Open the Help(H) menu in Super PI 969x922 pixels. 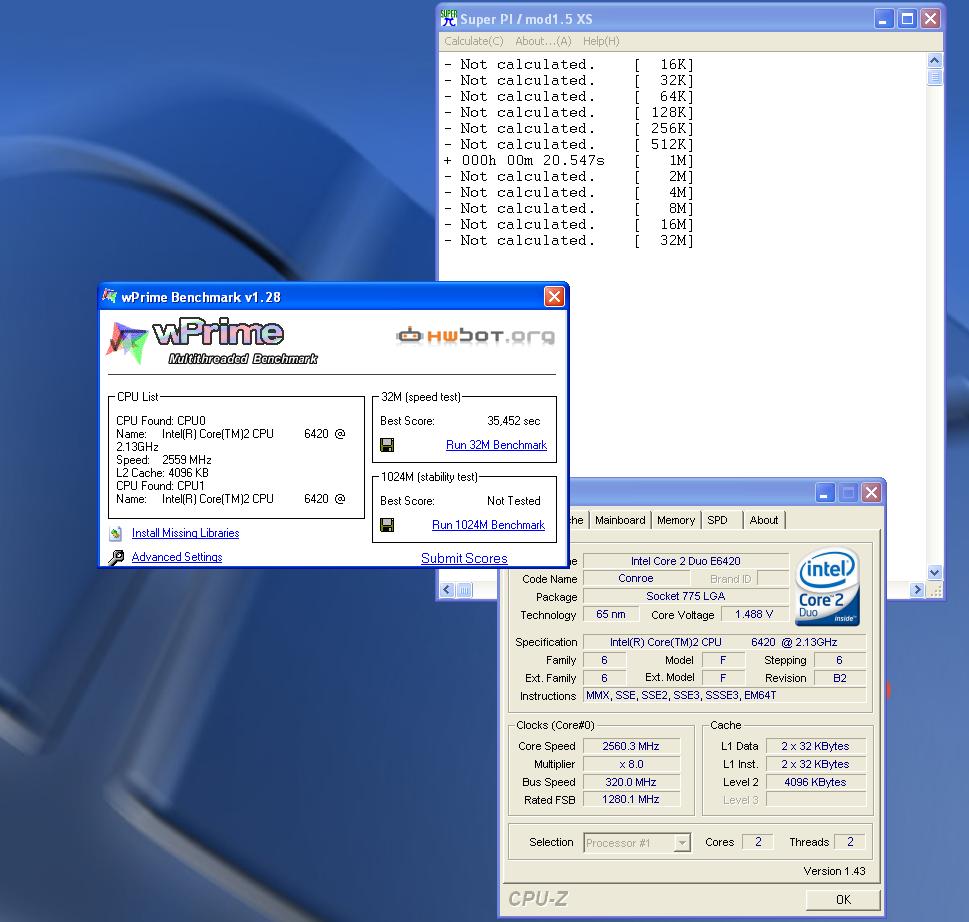tap(601, 41)
